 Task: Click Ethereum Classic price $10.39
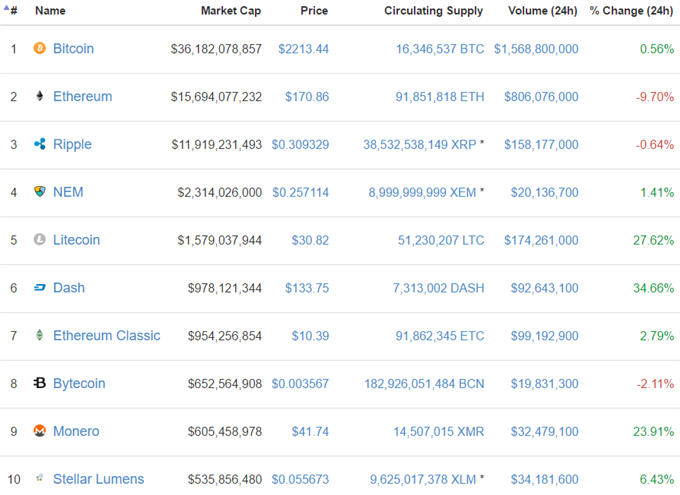coord(310,336)
